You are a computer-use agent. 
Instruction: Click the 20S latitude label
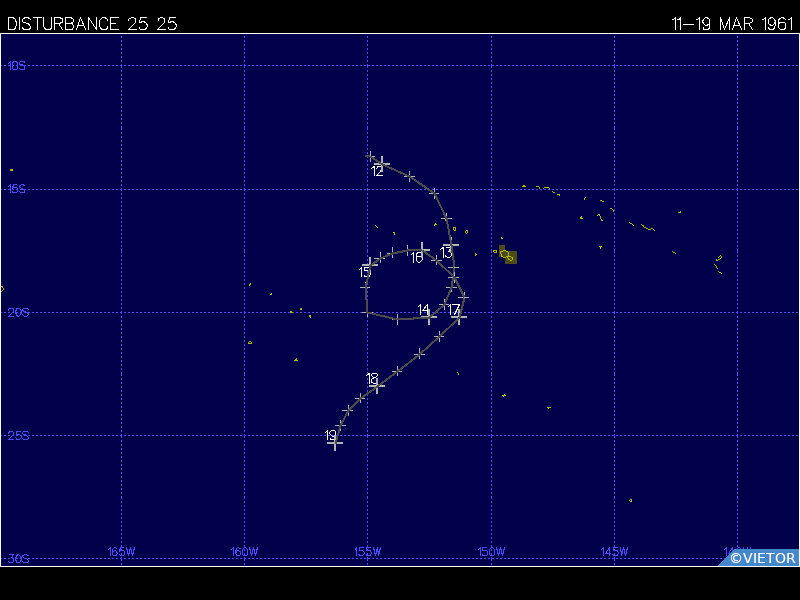[16, 312]
